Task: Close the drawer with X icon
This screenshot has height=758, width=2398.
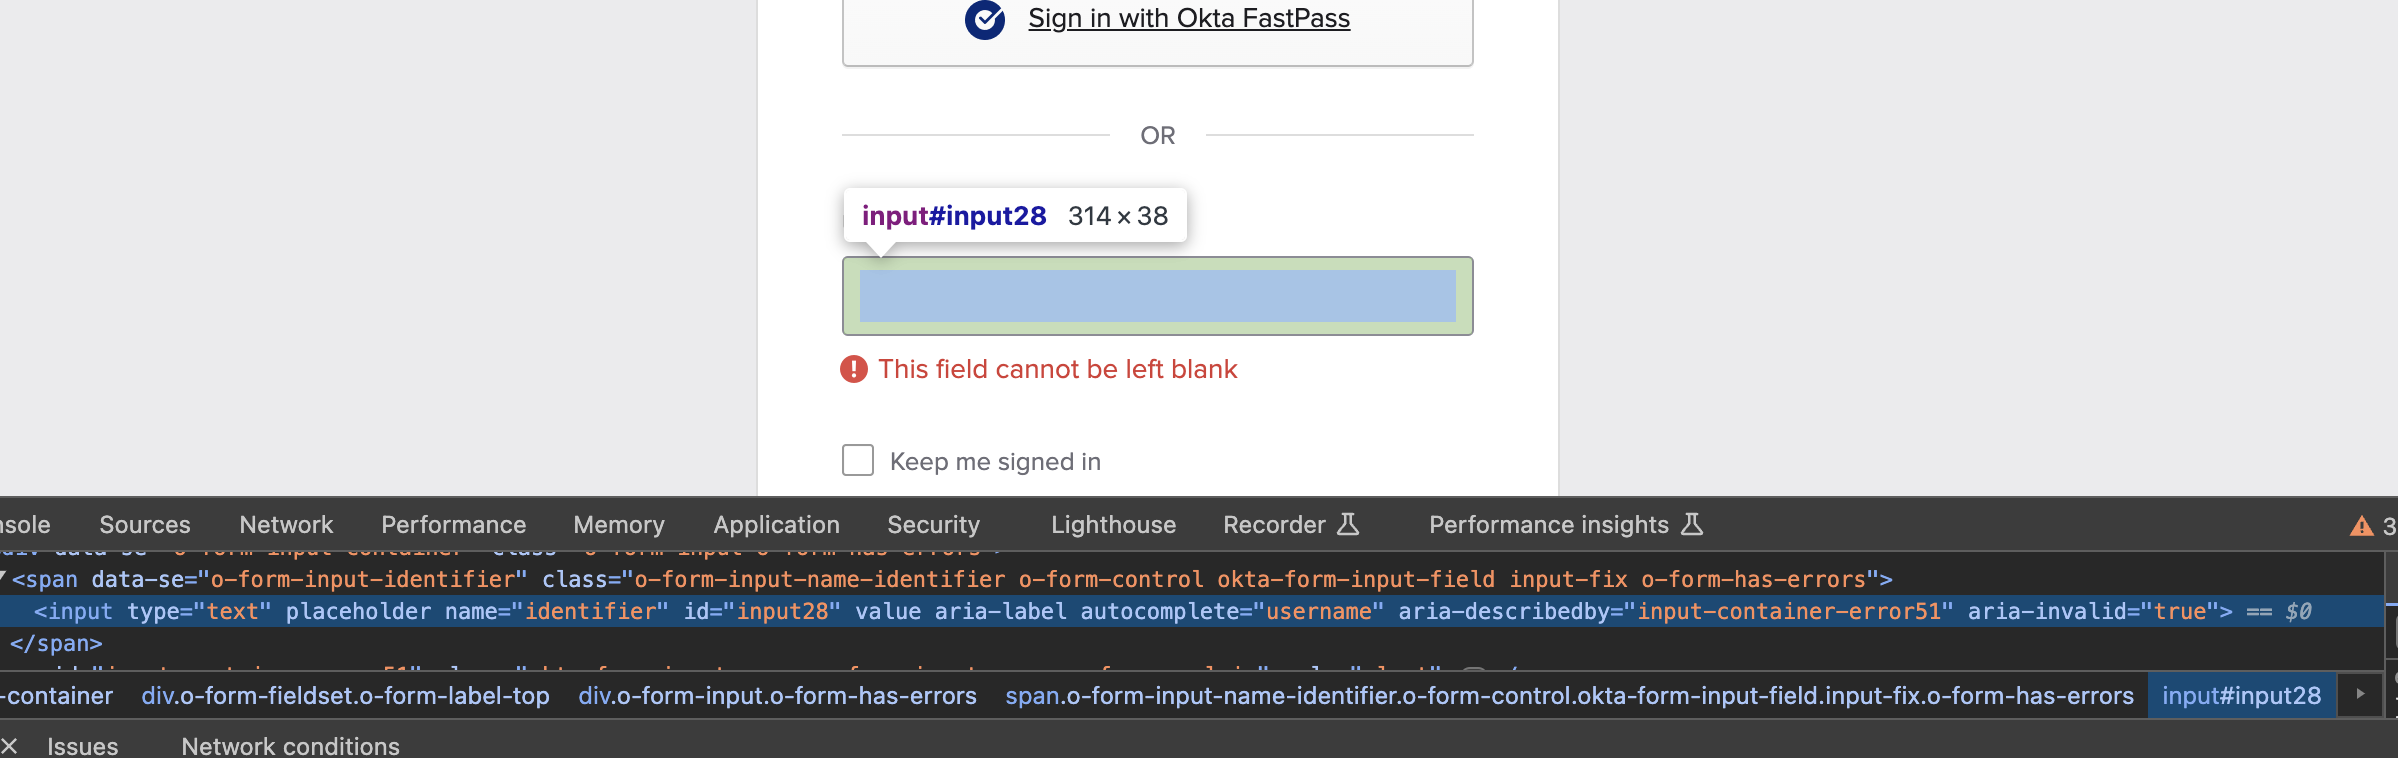Action: coord(9,746)
